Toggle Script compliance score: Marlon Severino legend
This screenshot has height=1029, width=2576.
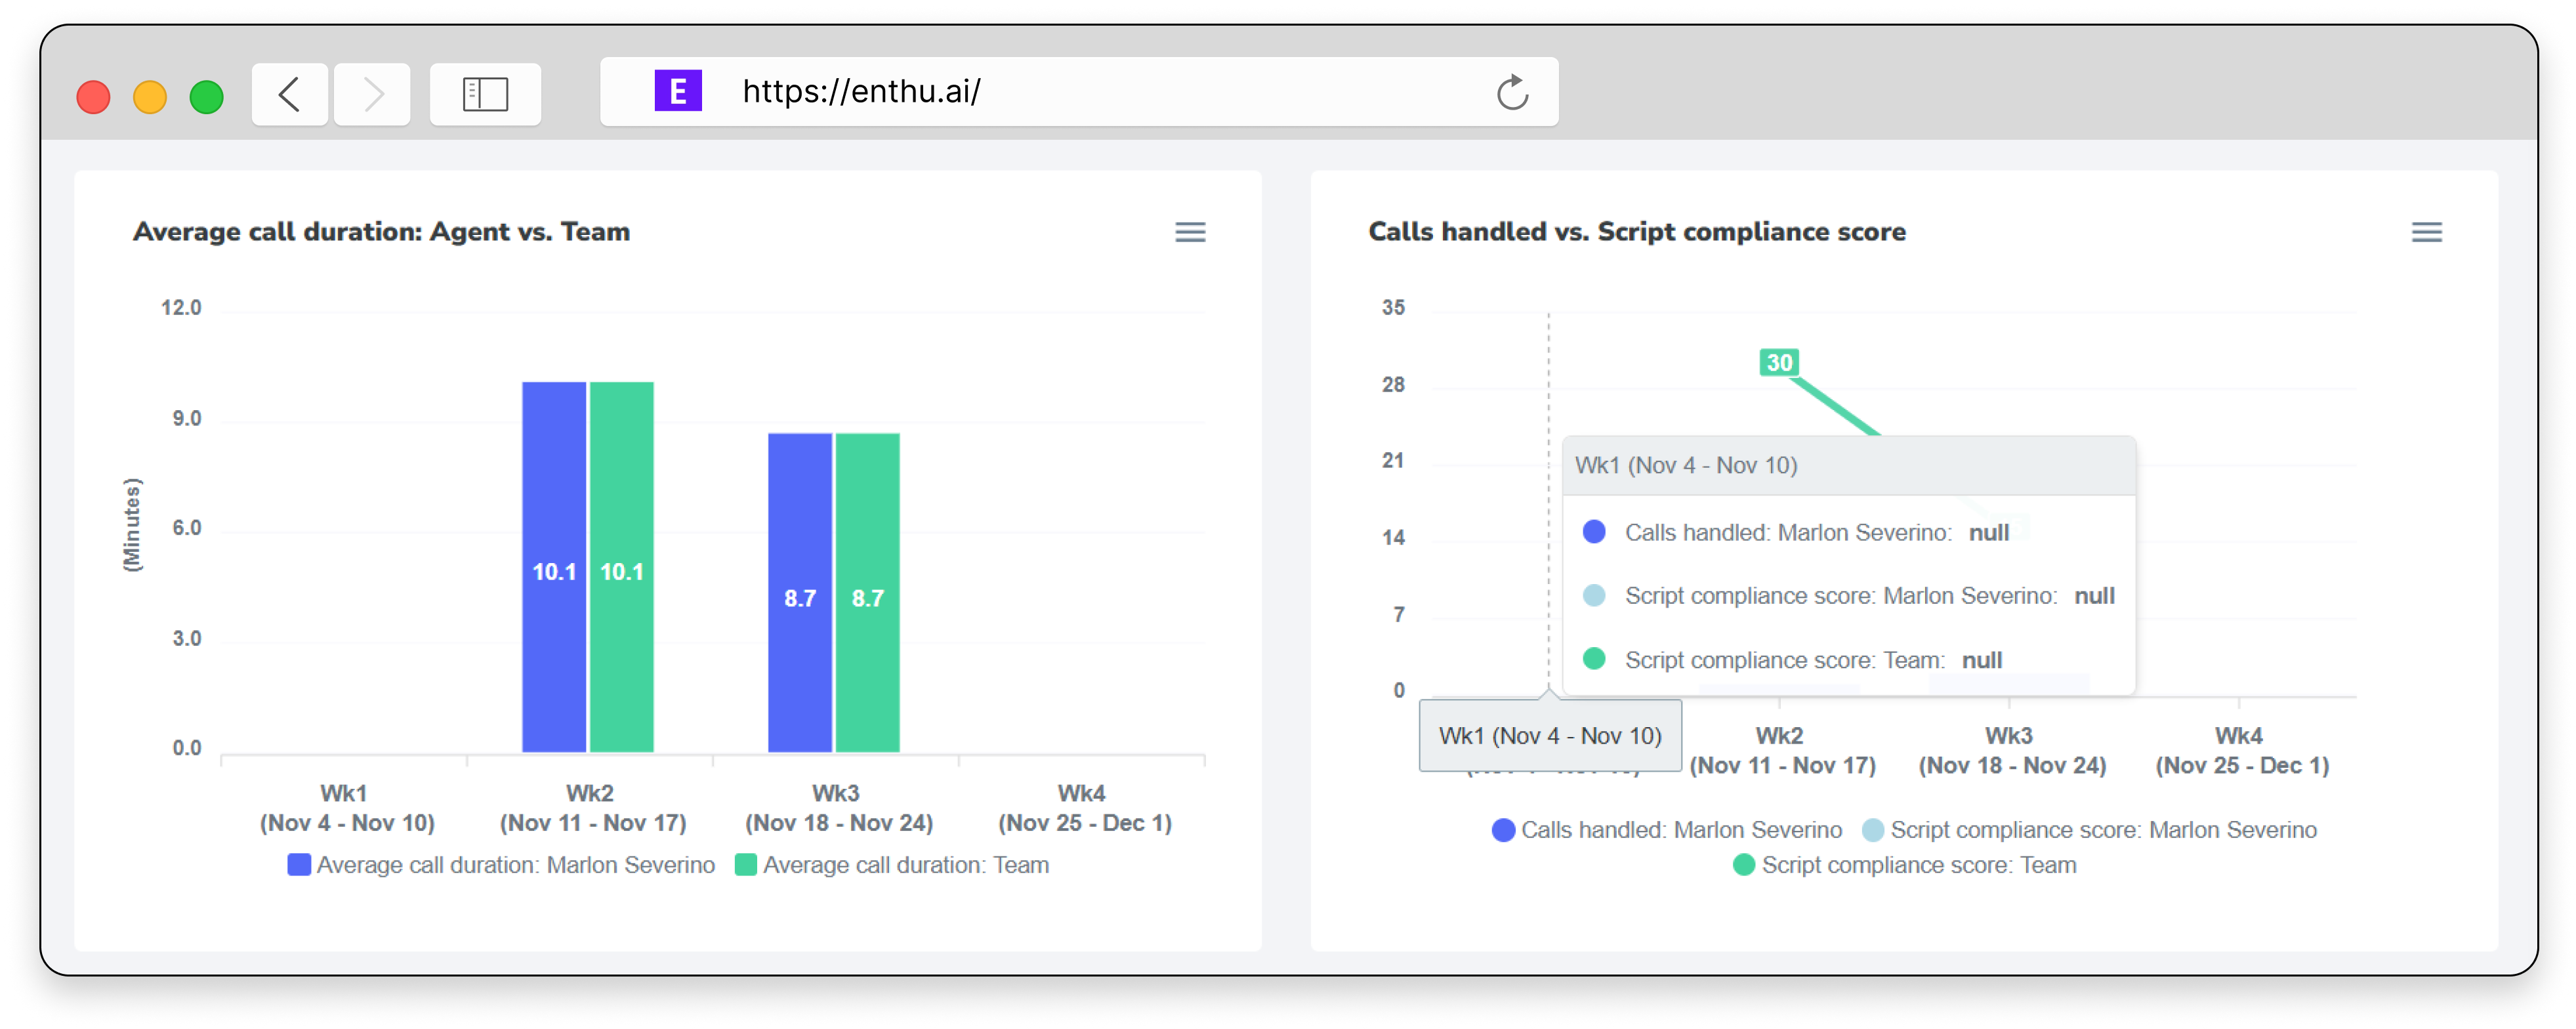pos(2089,829)
